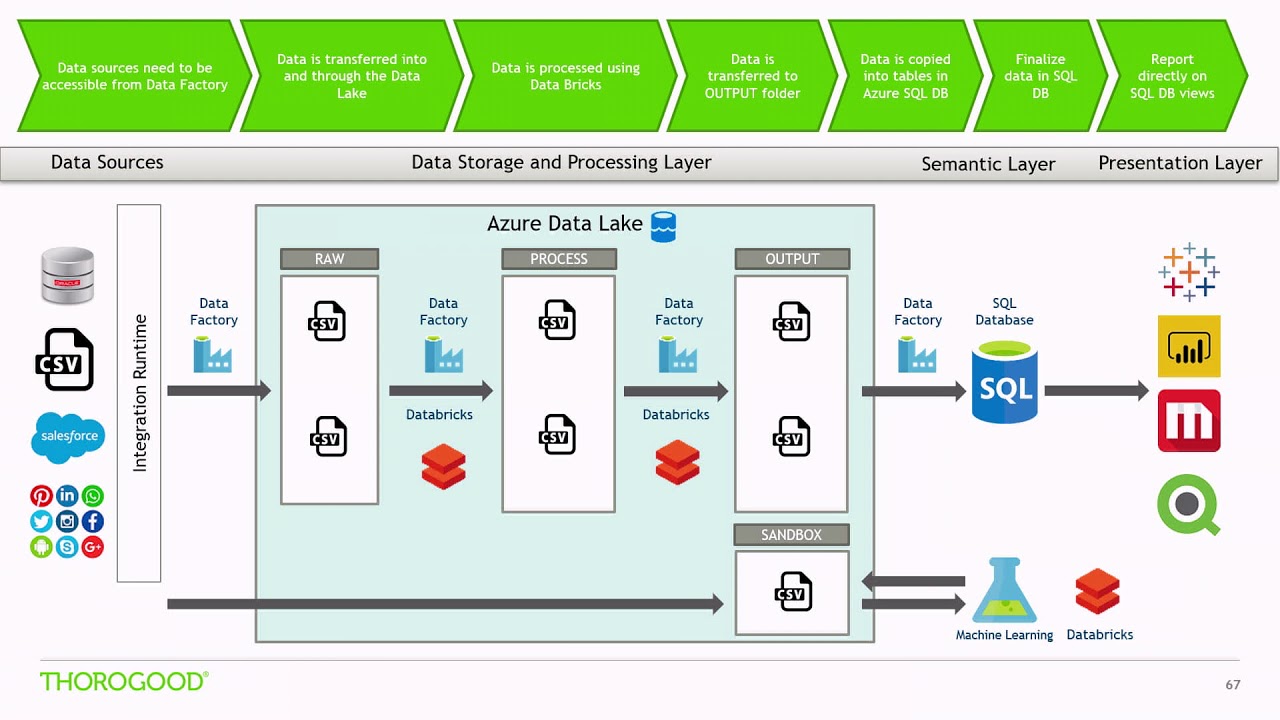The width and height of the screenshot is (1280, 720).
Task: Click the Facebook icon
Action: click(93, 521)
